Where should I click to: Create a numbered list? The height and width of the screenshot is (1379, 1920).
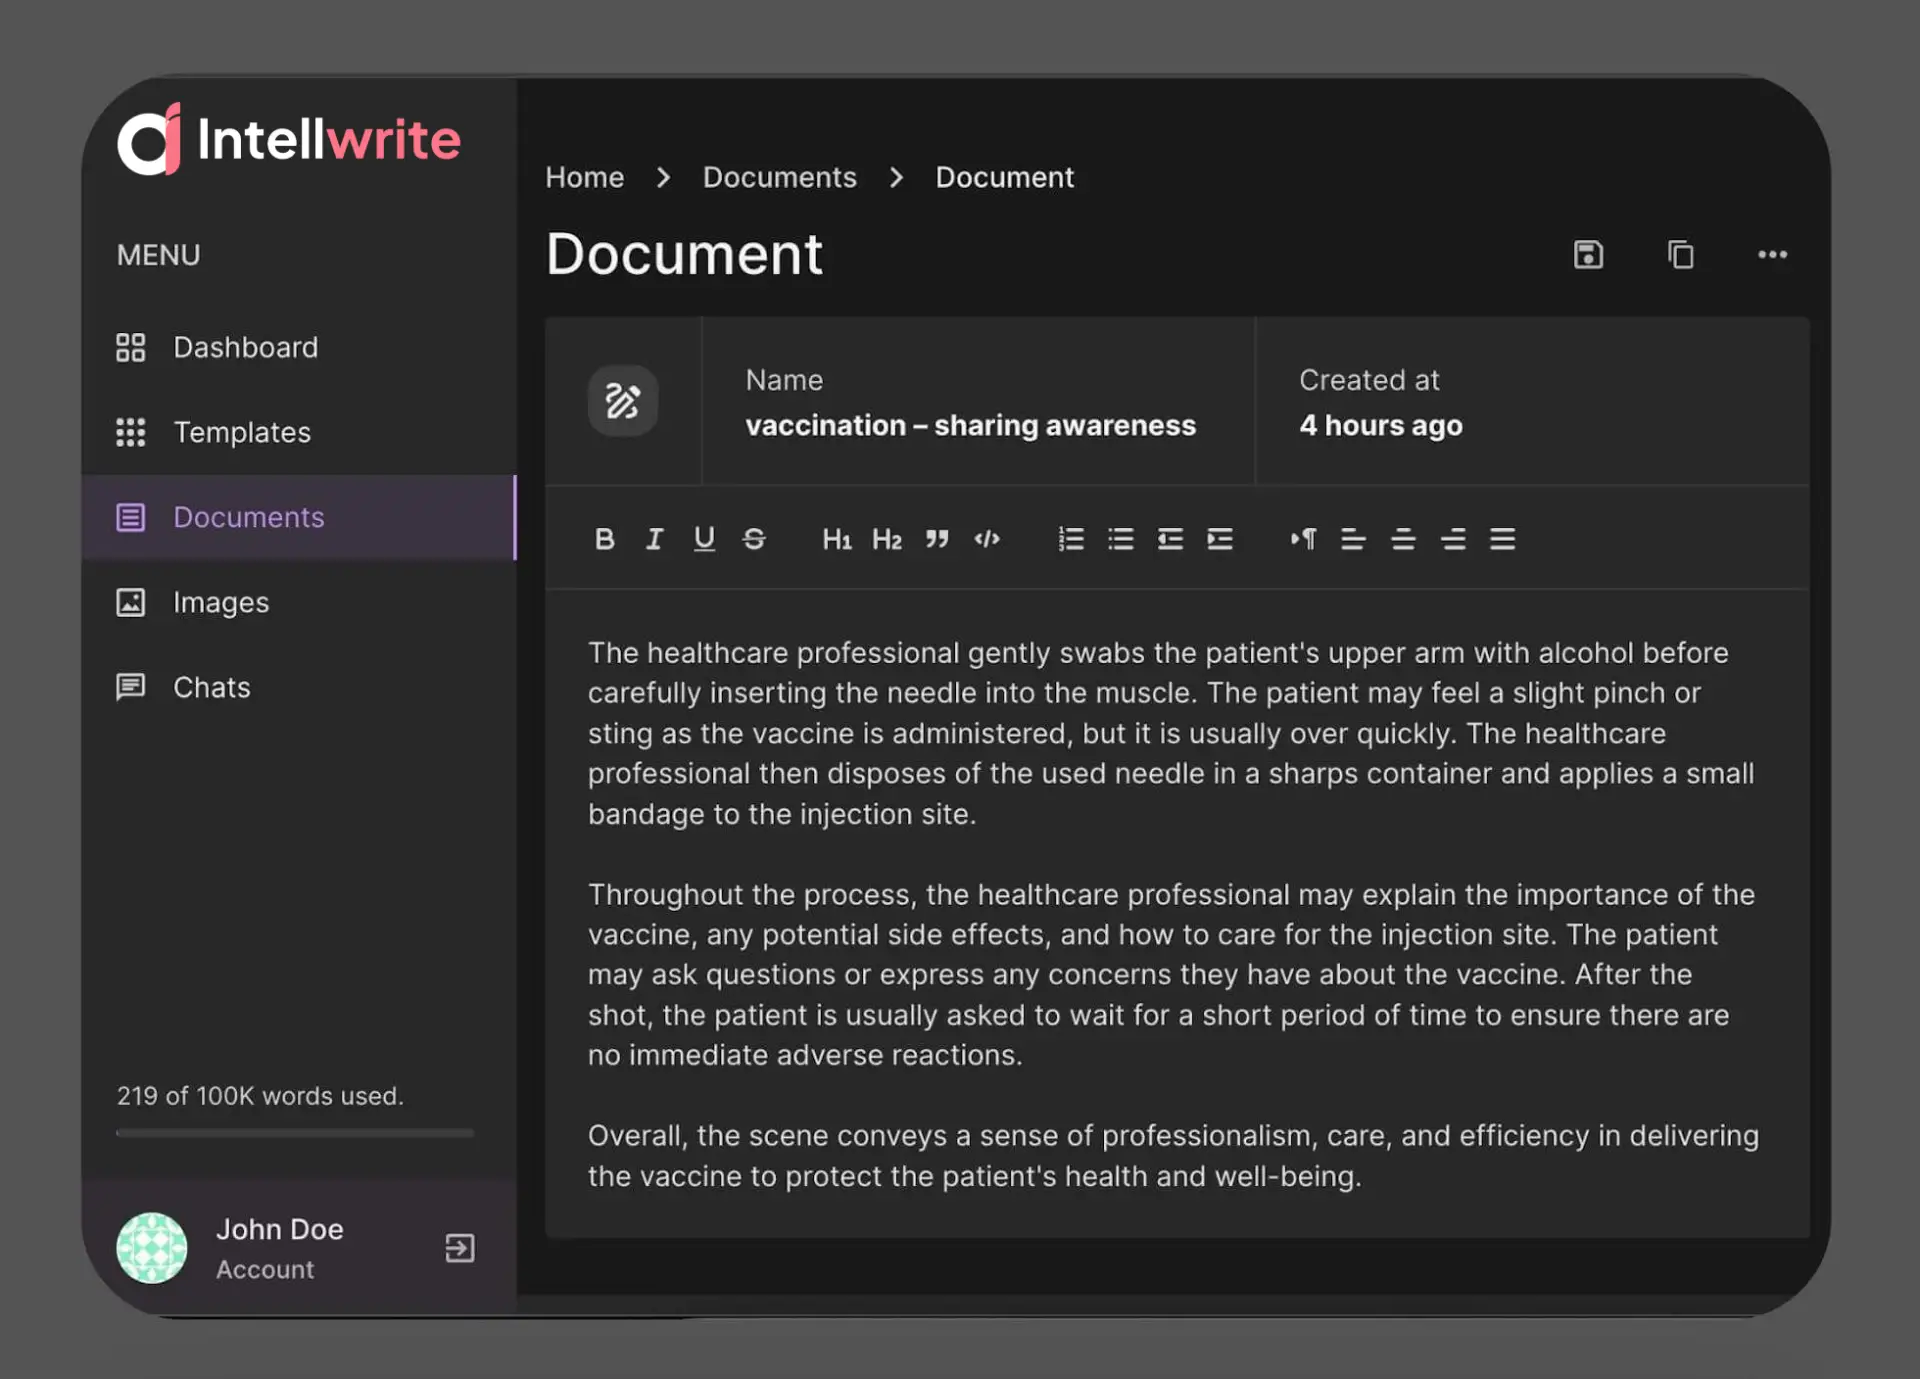click(x=1070, y=539)
